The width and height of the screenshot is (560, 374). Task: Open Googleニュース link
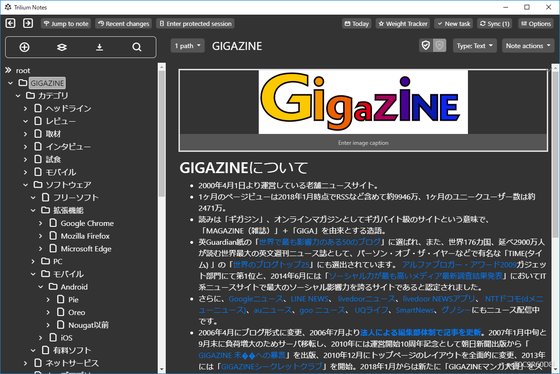point(256,299)
